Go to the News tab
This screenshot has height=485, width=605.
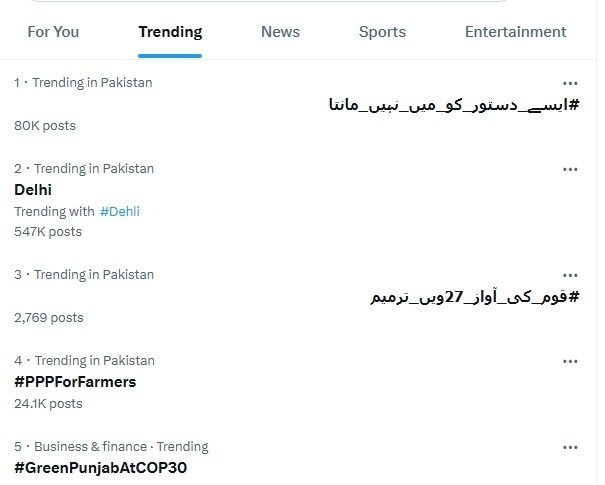click(280, 32)
